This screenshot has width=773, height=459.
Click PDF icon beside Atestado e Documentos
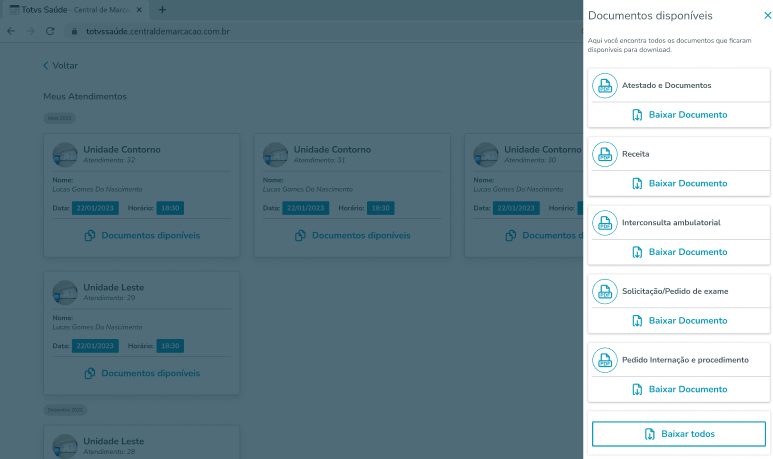tap(605, 86)
